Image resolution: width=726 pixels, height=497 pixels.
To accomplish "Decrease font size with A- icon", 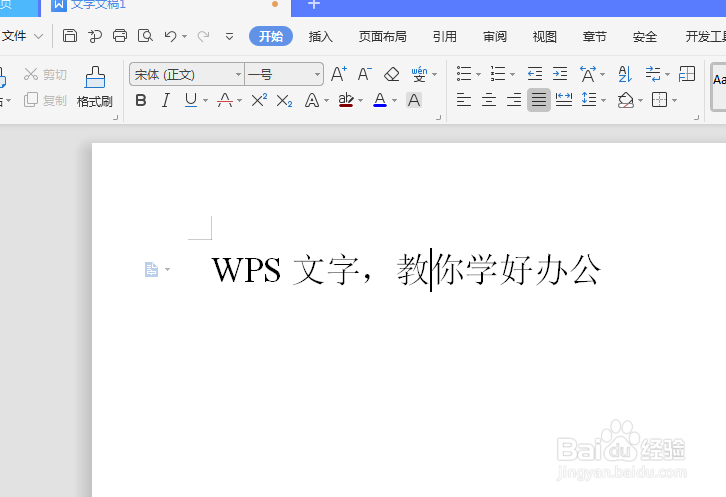I will point(364,74).
